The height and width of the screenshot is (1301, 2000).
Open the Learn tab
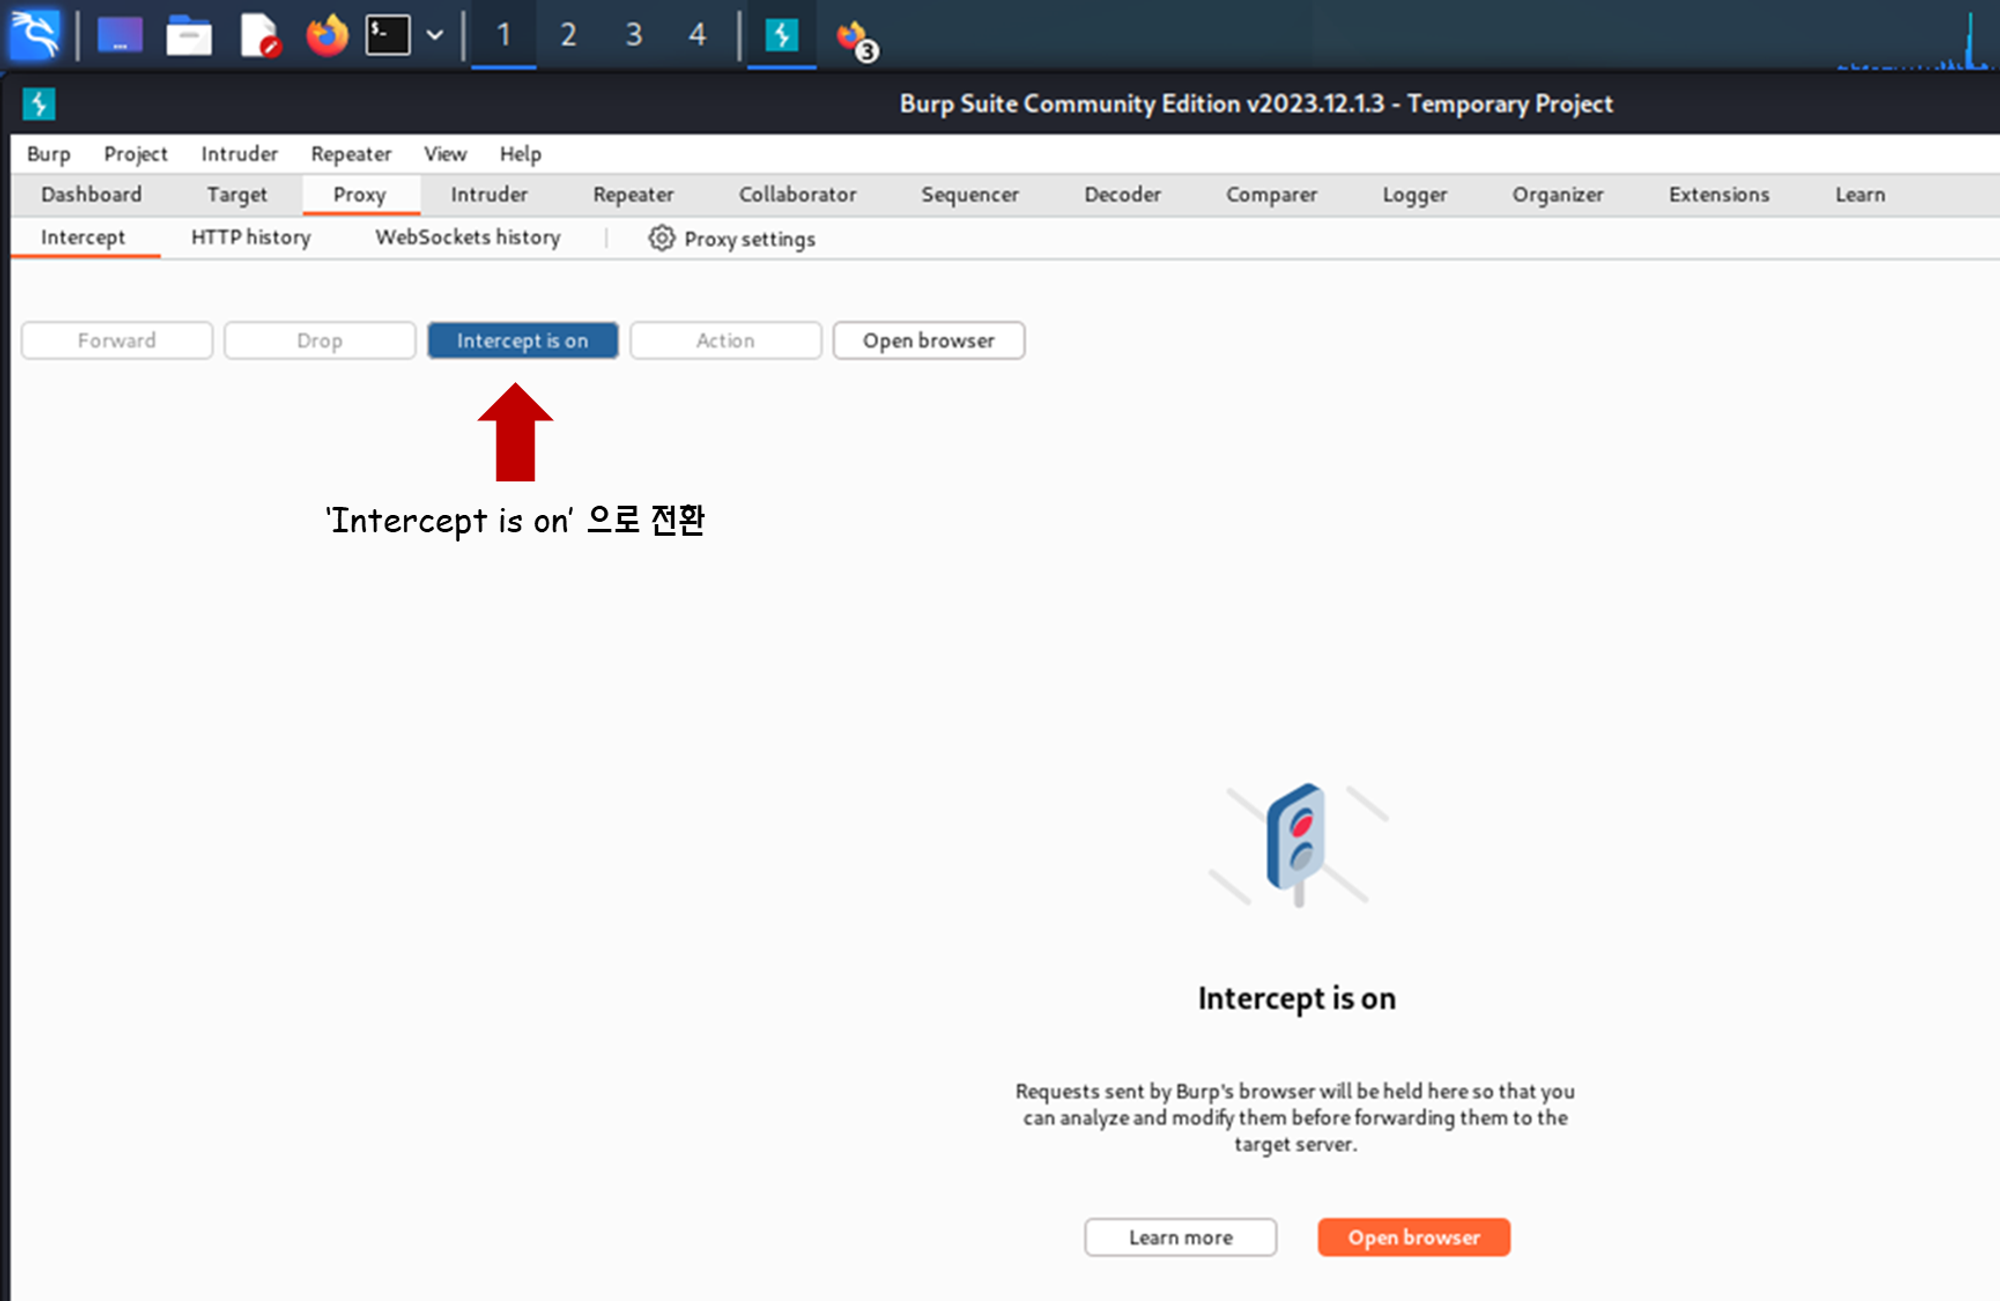coord(1860,195)
